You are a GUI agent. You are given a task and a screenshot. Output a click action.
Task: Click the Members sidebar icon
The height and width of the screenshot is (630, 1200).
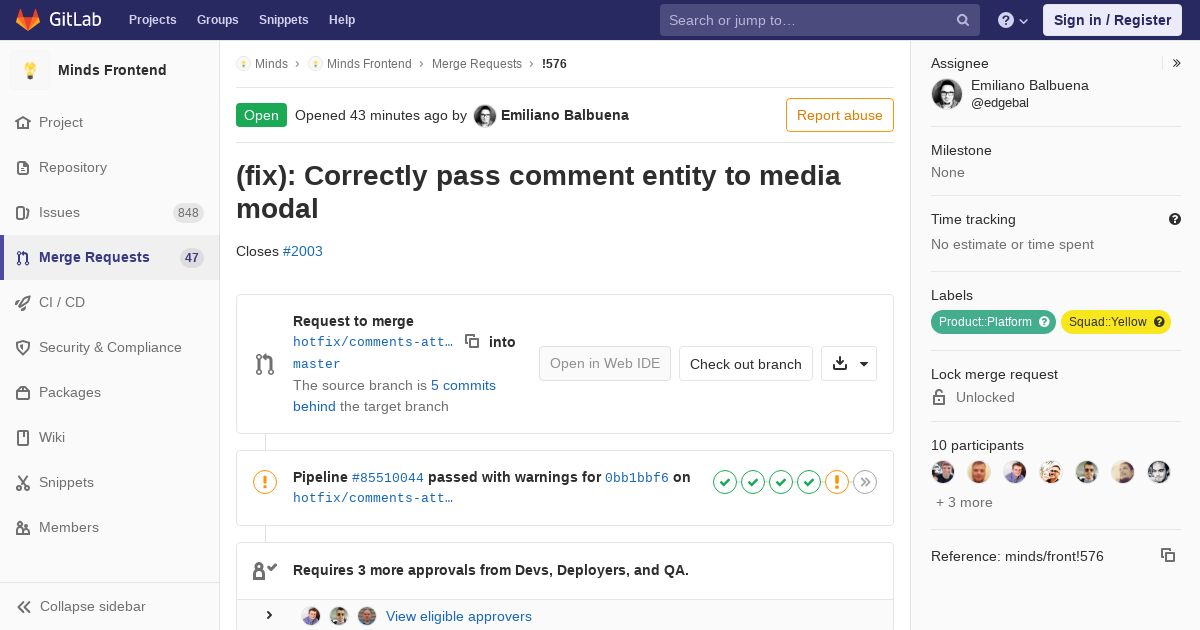pos(23,528)
